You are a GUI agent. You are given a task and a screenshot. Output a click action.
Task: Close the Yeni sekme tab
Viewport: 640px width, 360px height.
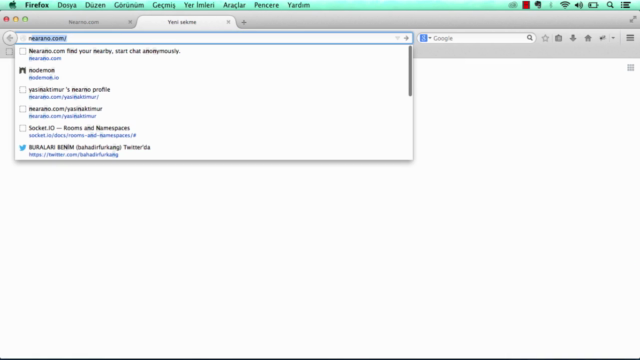point(228,22)
